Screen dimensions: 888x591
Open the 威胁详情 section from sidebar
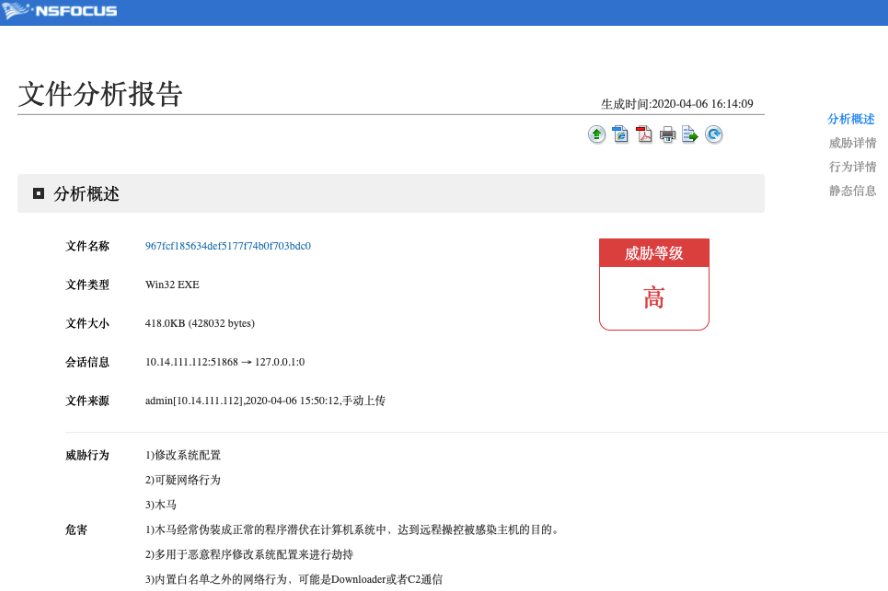850,143
